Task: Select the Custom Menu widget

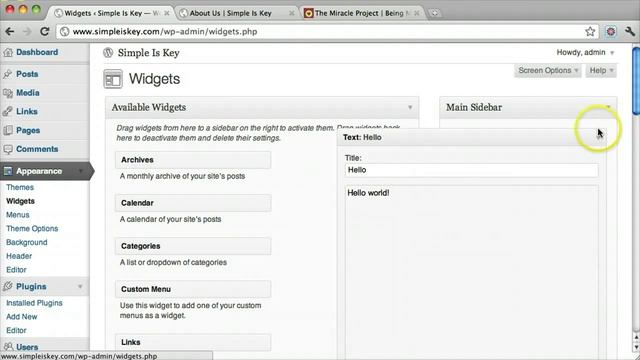Action: coord(193,289)
